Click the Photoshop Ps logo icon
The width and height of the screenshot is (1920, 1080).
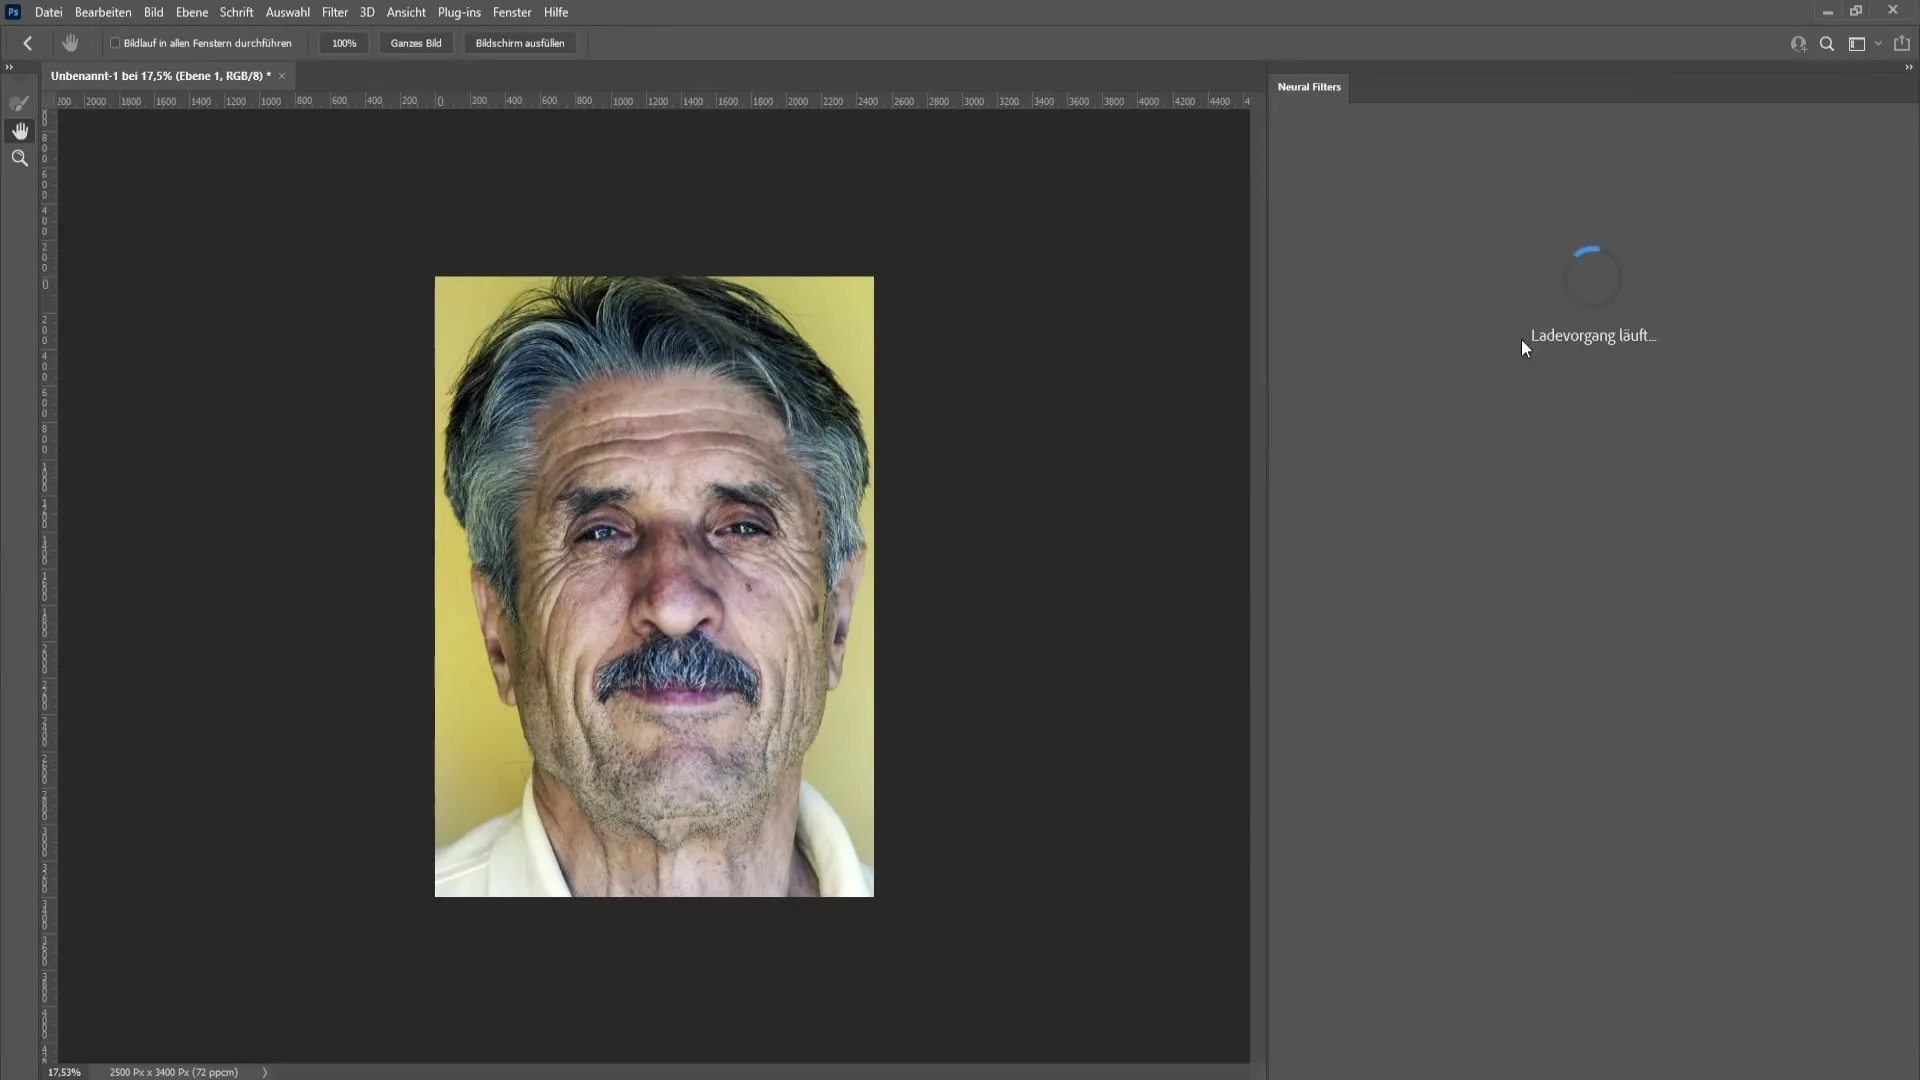click(13, 12)
